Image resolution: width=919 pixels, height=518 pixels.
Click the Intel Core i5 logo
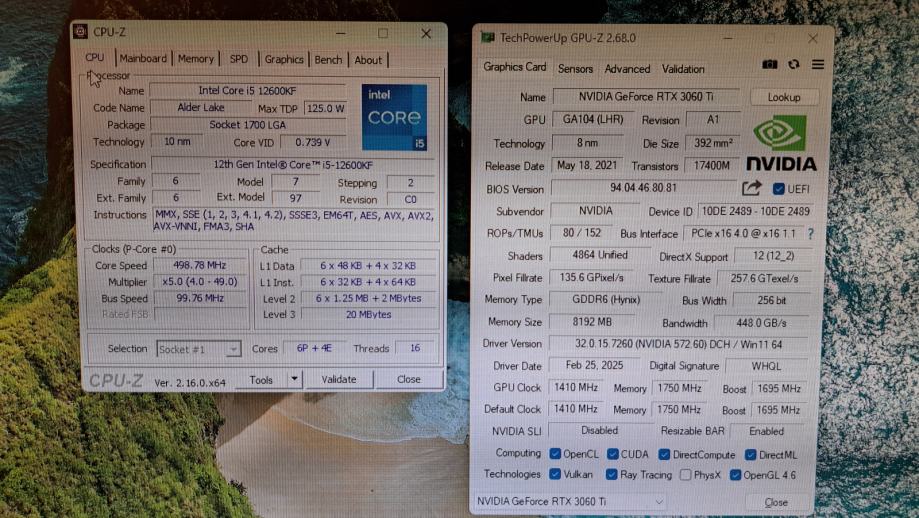tap(394, 117)
